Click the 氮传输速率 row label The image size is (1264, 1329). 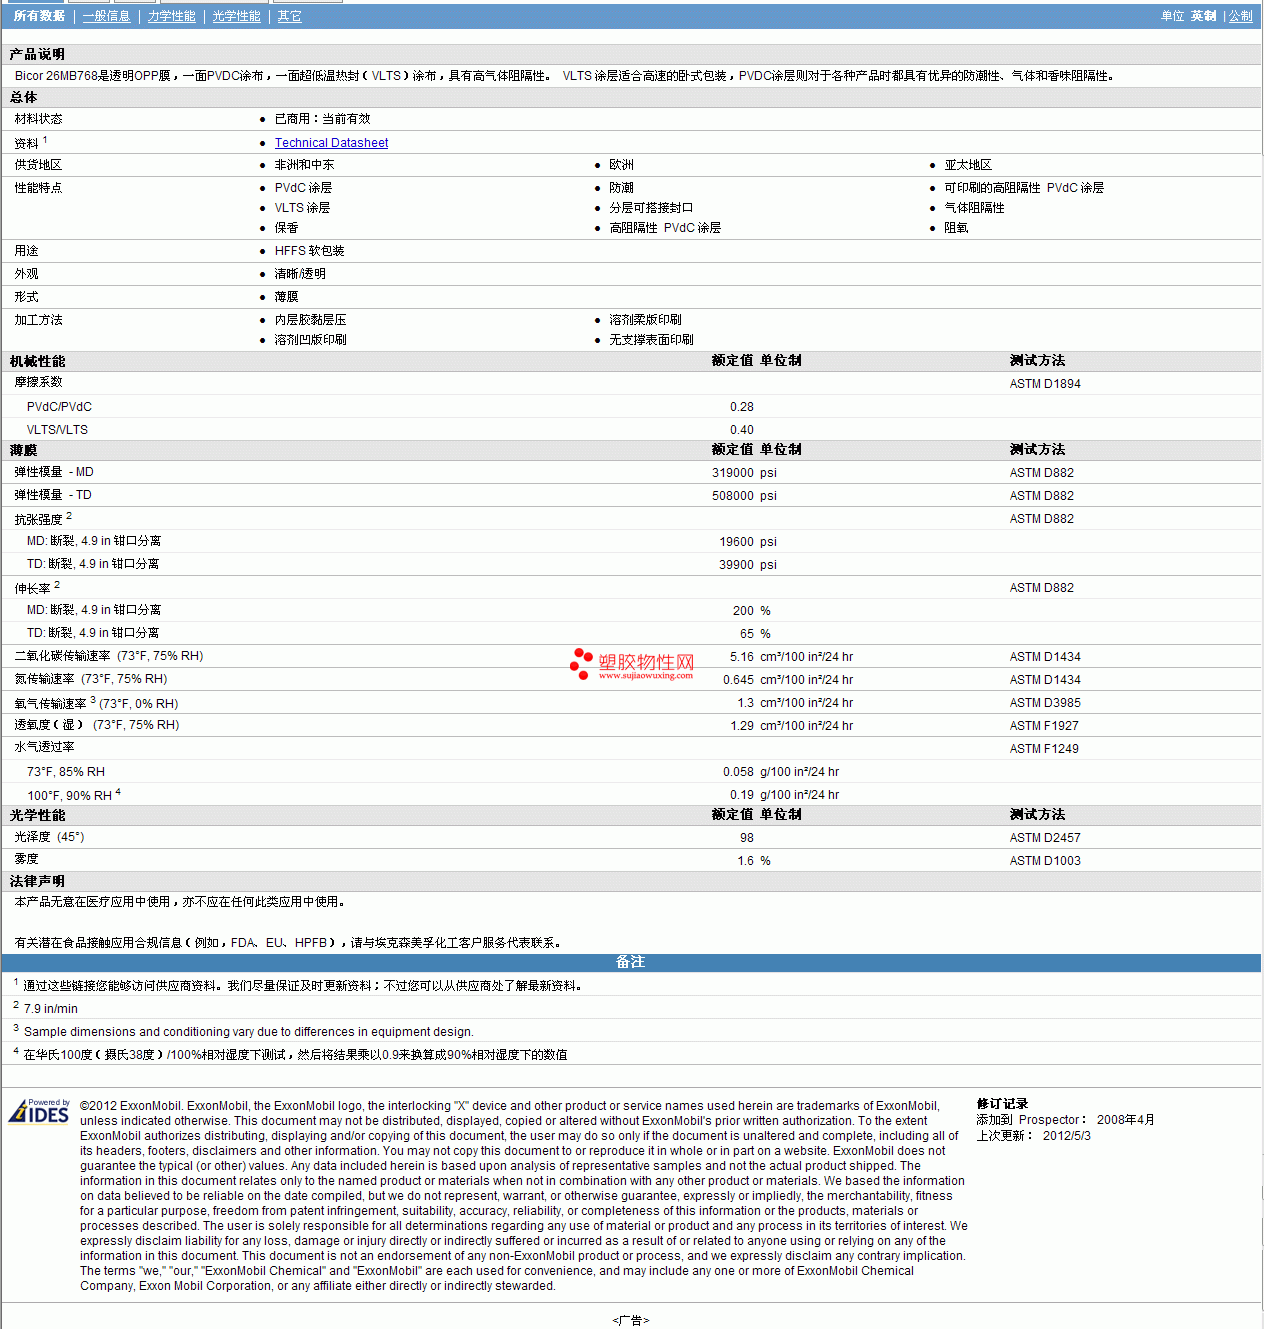pyautogui.click(x=91, y=679)
